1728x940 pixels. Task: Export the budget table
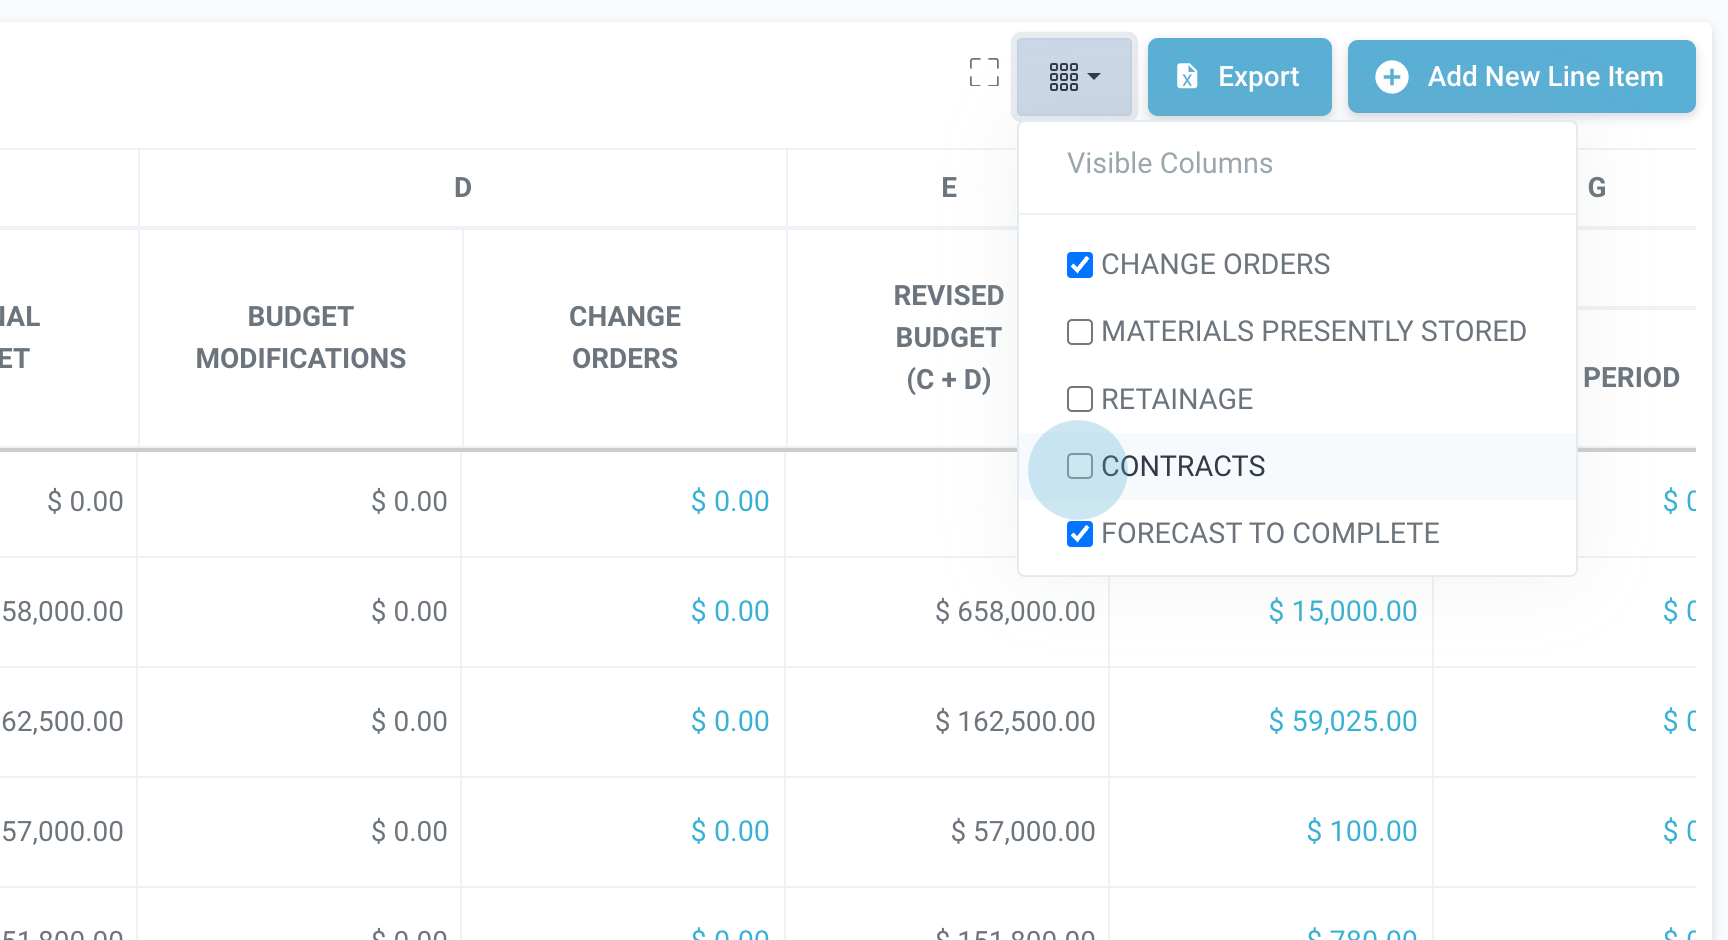coord(1239,77)
